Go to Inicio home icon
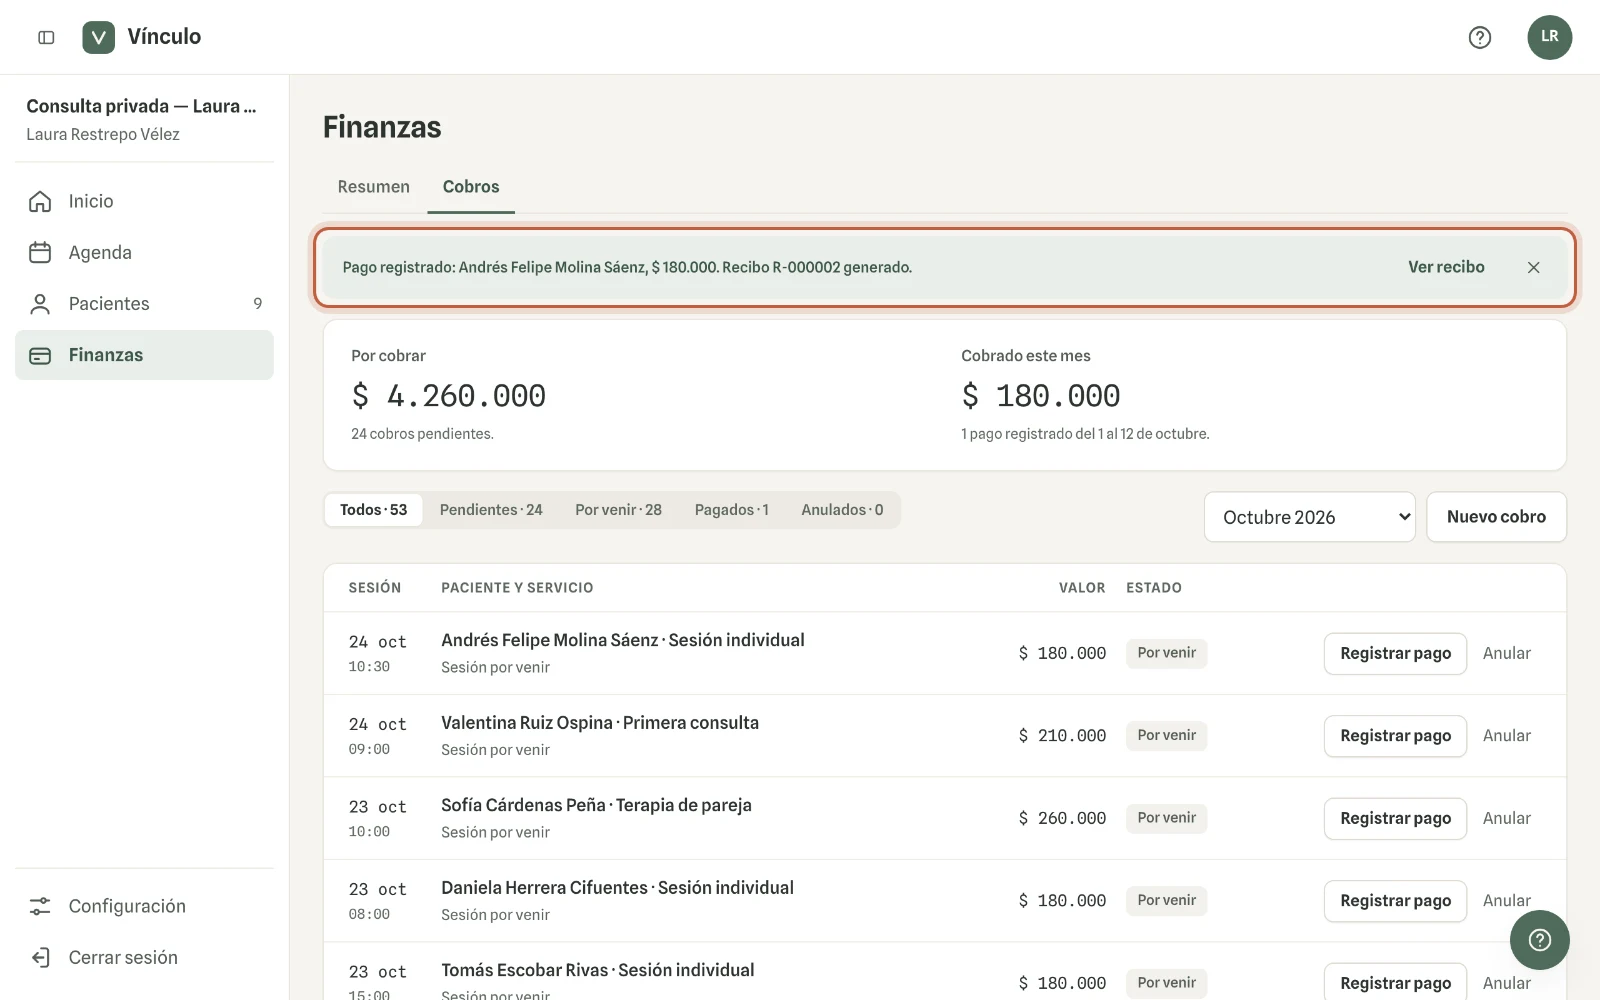This screenshot has height=1000, width=1600. [40, 201]
